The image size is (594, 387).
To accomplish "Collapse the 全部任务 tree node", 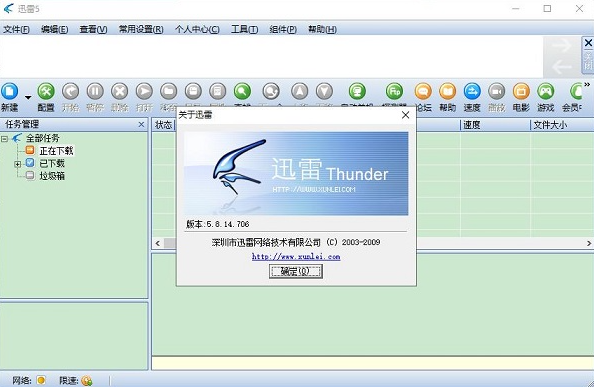I will 5,139.
